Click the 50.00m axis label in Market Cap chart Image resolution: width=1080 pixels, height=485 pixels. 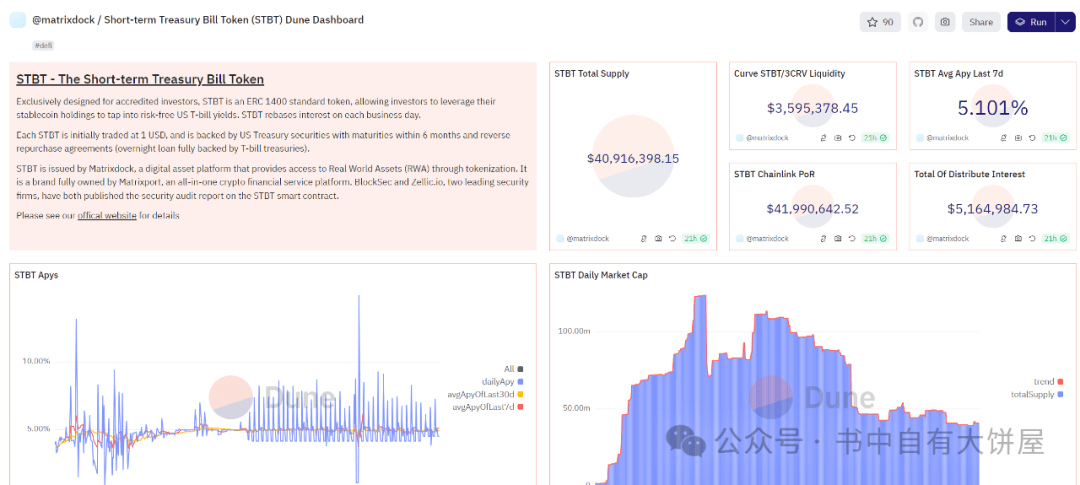pos(577,409)
